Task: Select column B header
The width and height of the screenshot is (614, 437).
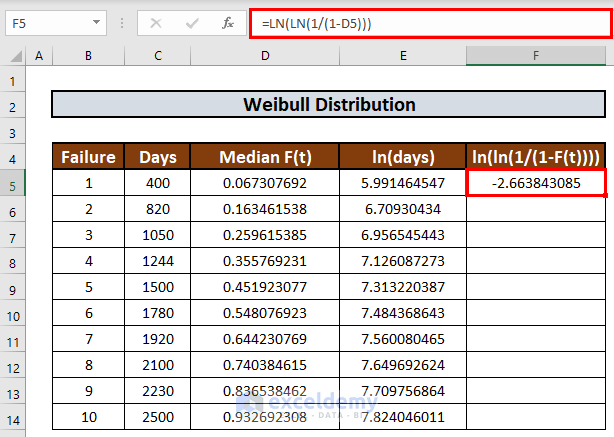Action: (x=88, y=56)
